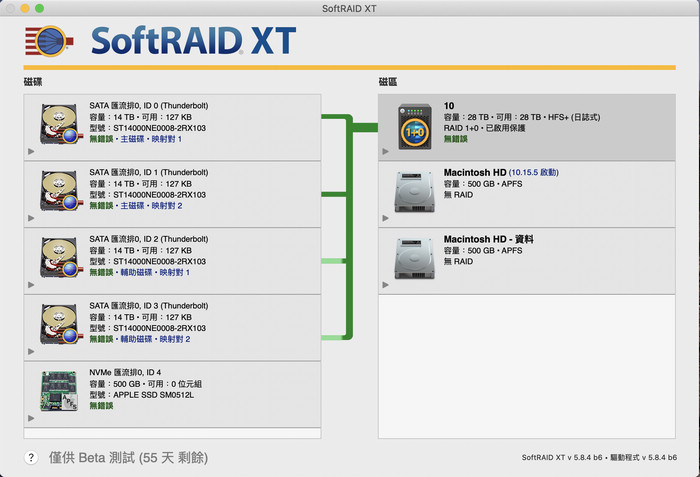This screenshot has height=477, width=700.
Task: Click 'Macintosh HD - 資料' volume name
Action: (488, 239)
